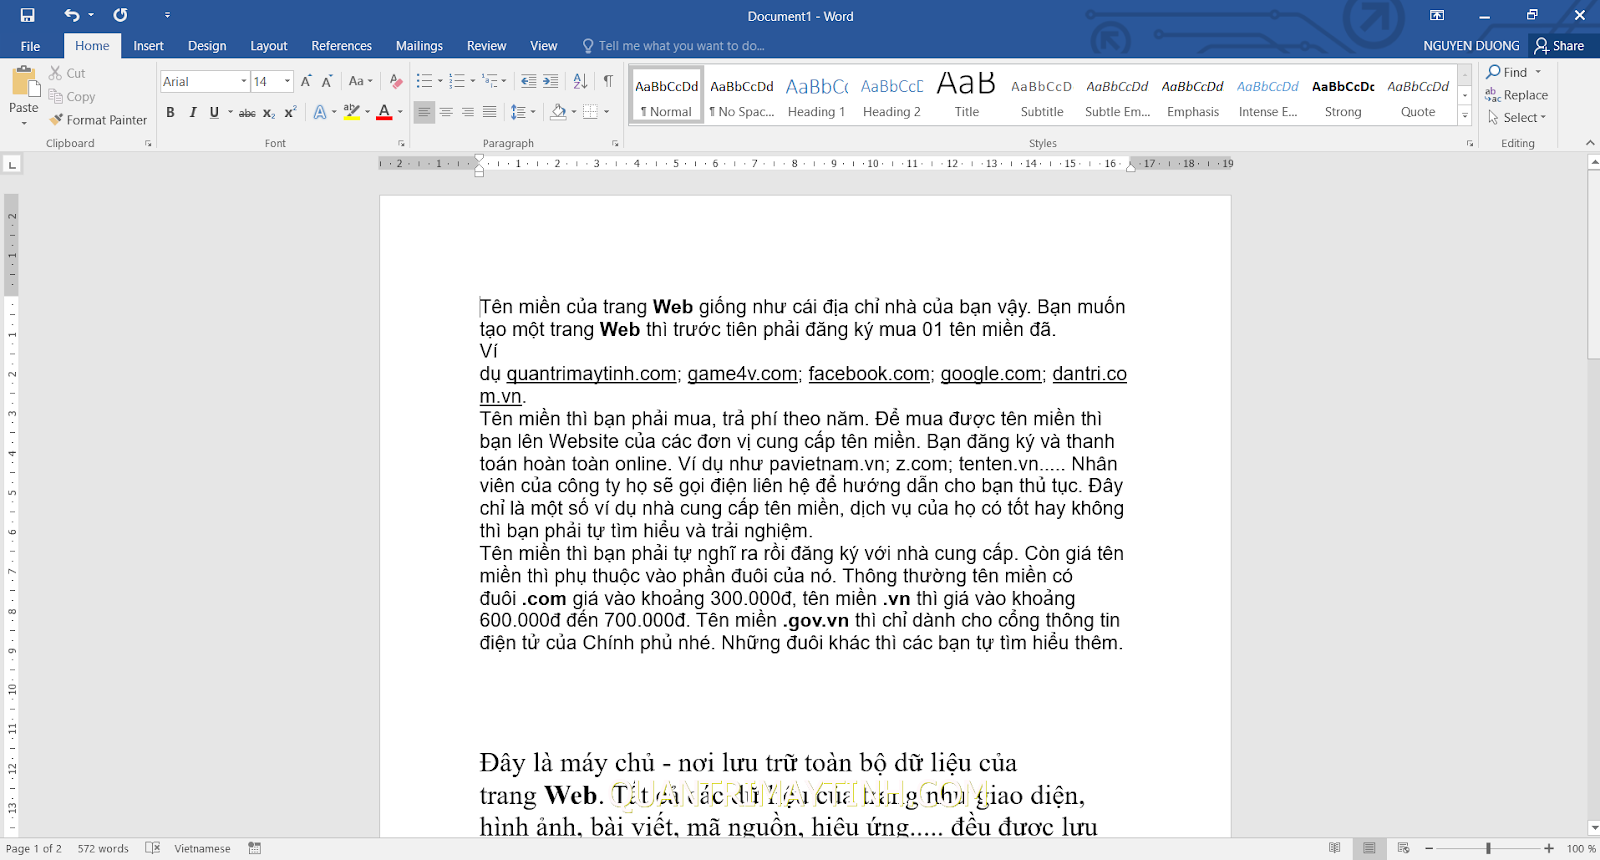The height and width of the screenshot is (860, 1600).
Task: Click the Find magnifier icon
Action: pyautogui.click(x=1494, y=72)
